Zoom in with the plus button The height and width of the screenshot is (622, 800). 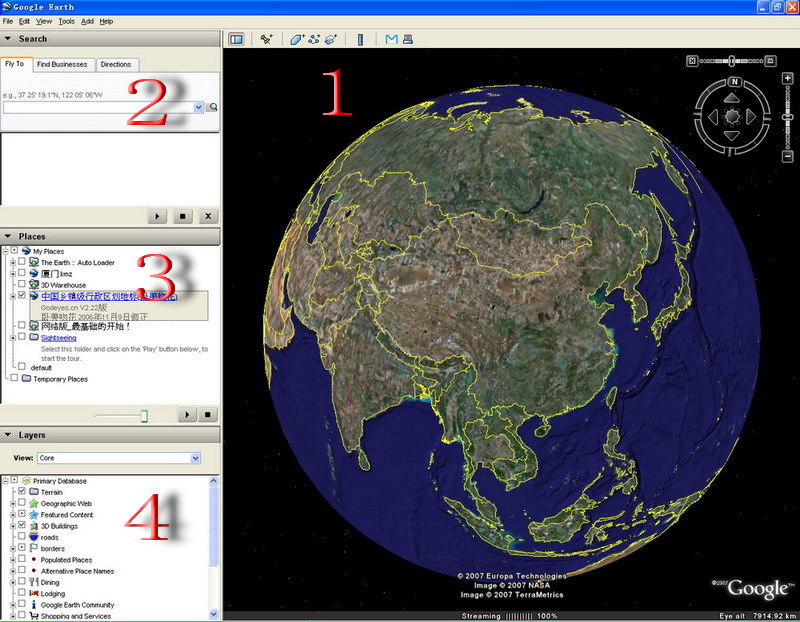(x=787, y=77)
